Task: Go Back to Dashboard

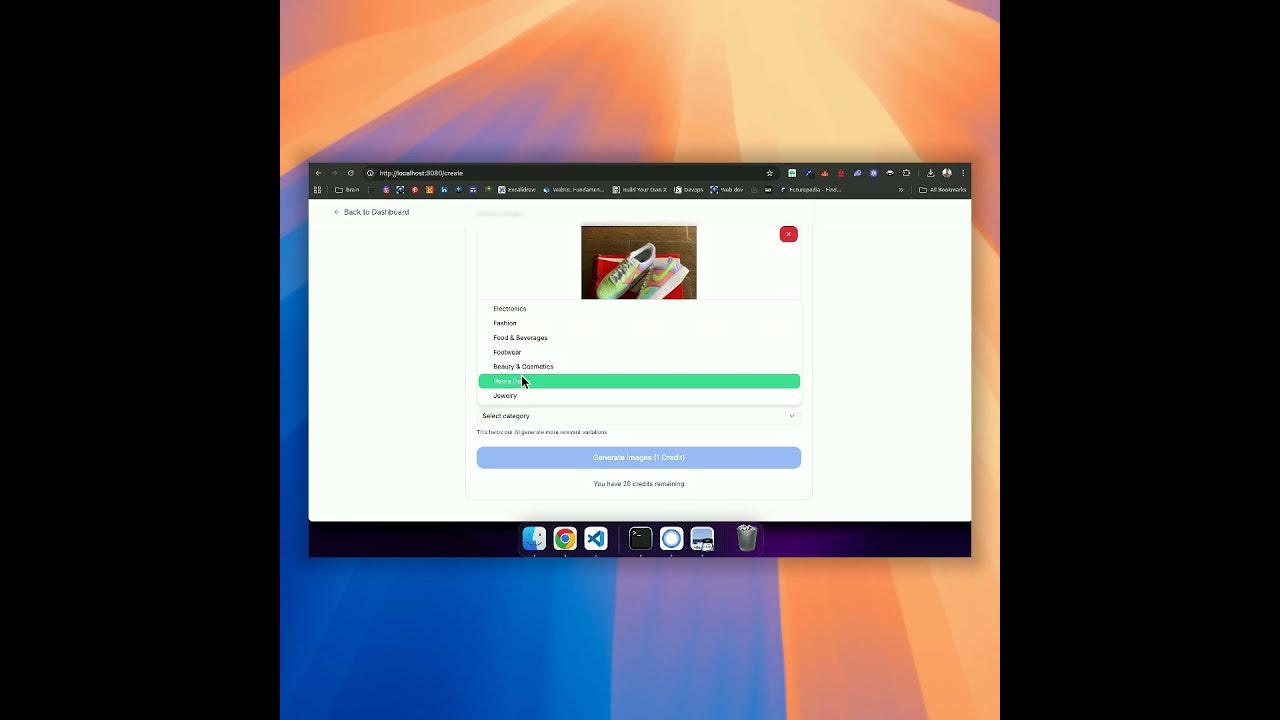Action: (371, 212)
